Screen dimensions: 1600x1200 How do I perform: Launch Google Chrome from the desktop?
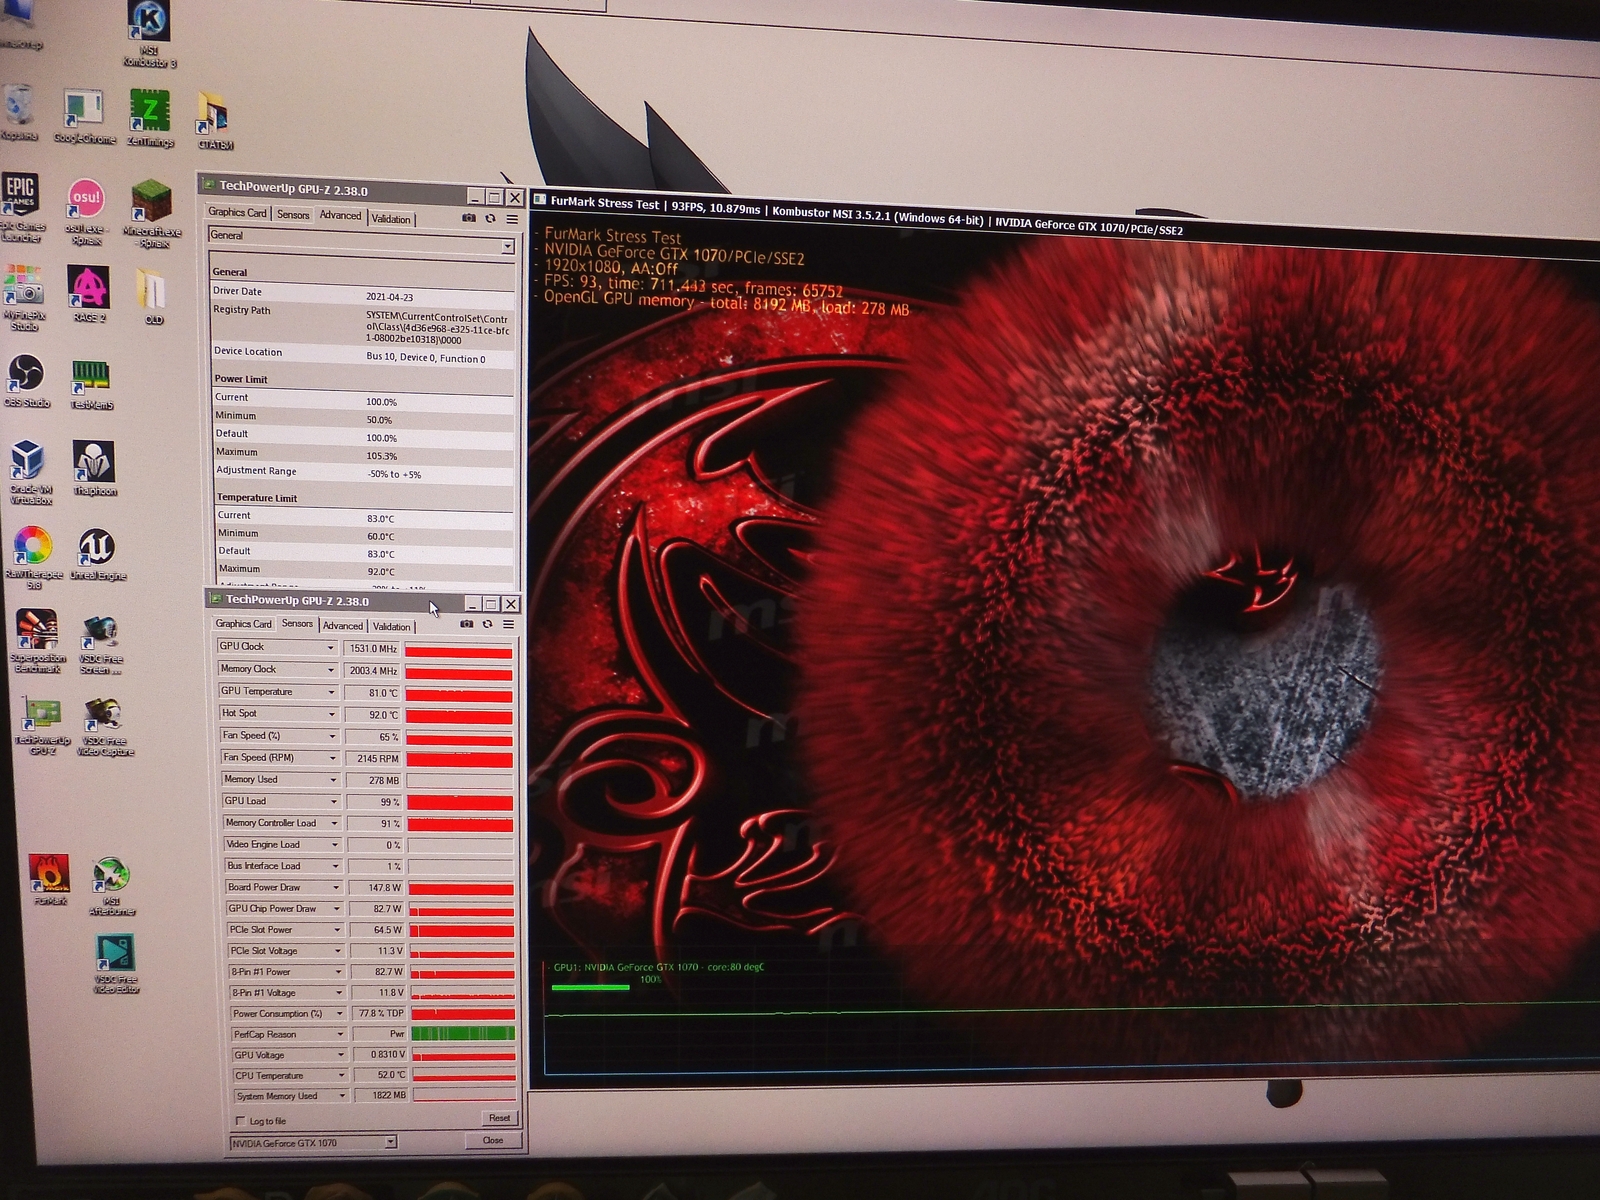(x=84, y=117)
